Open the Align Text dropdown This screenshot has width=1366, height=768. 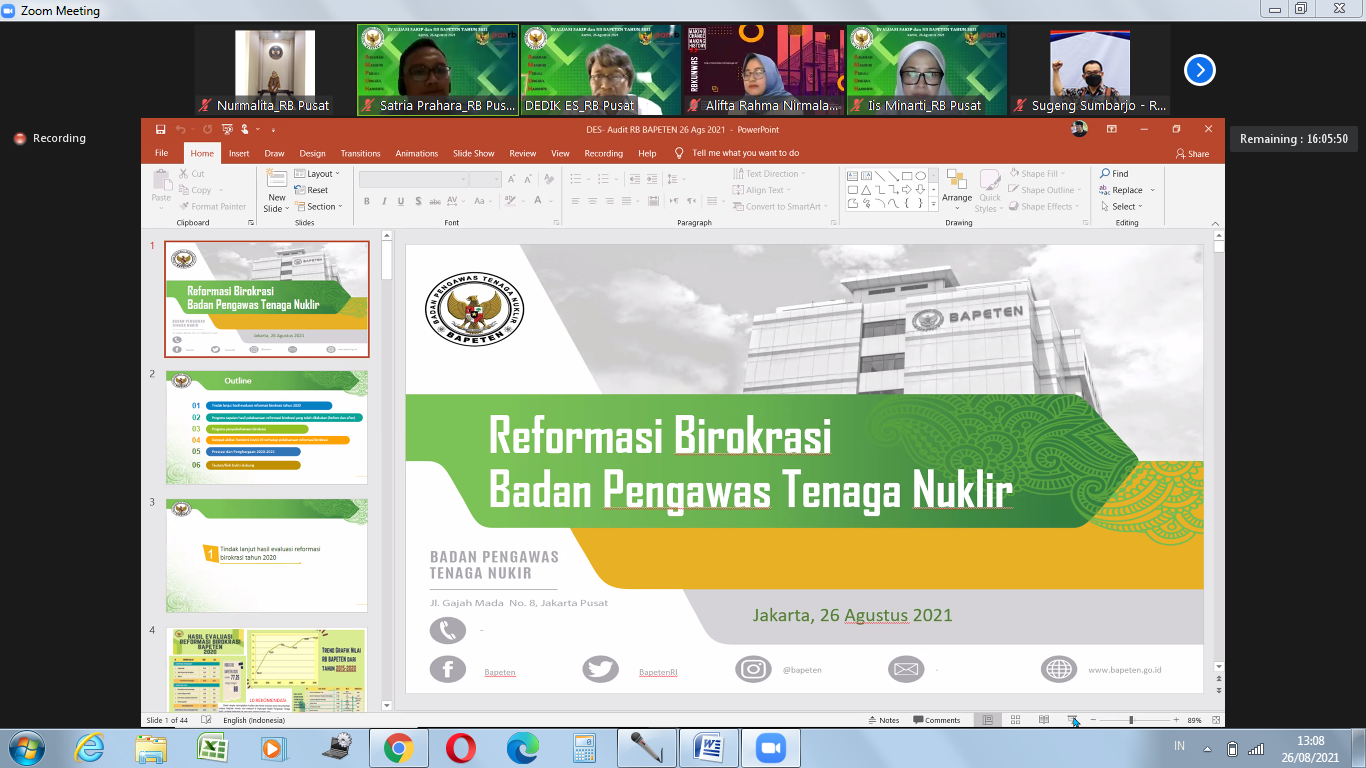763,190
